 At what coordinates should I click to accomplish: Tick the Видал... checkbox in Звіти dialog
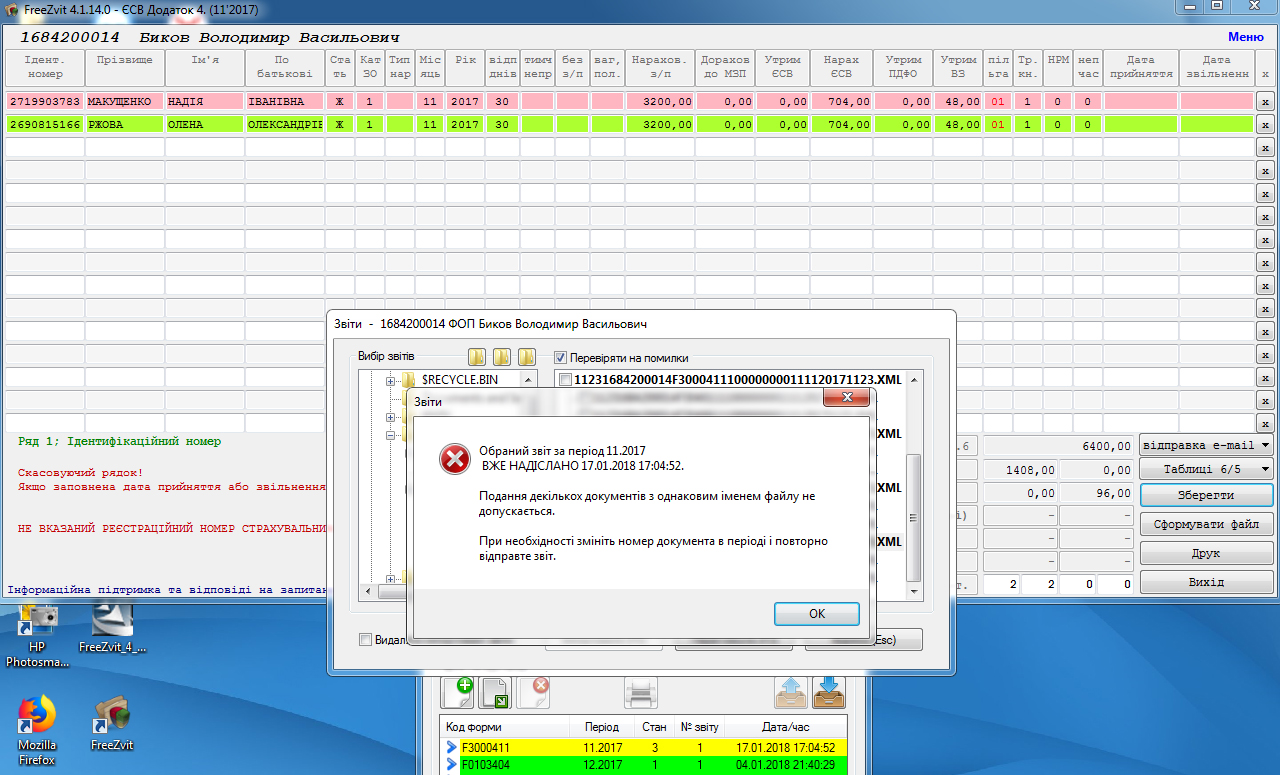pos(365,640)
